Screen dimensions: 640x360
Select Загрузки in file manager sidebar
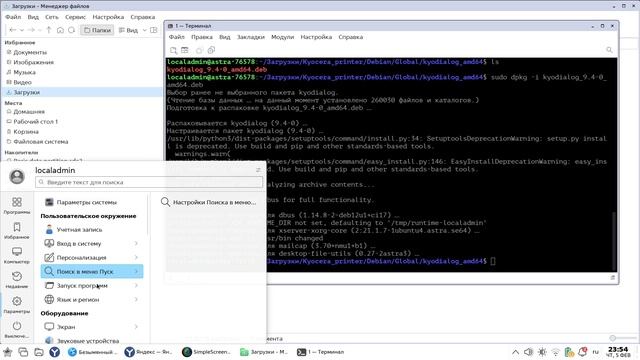tap(81, 92)
